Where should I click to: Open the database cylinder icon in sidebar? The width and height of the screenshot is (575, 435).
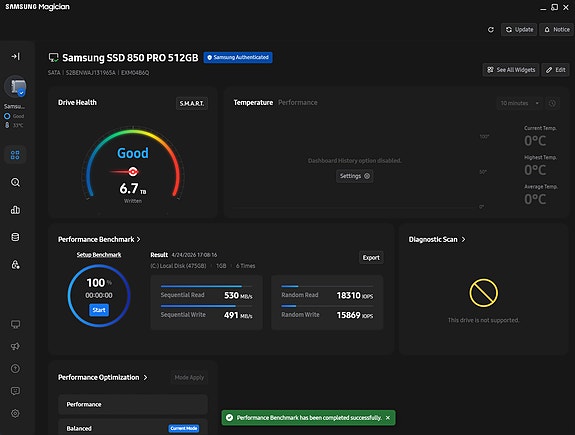(15, 237)
